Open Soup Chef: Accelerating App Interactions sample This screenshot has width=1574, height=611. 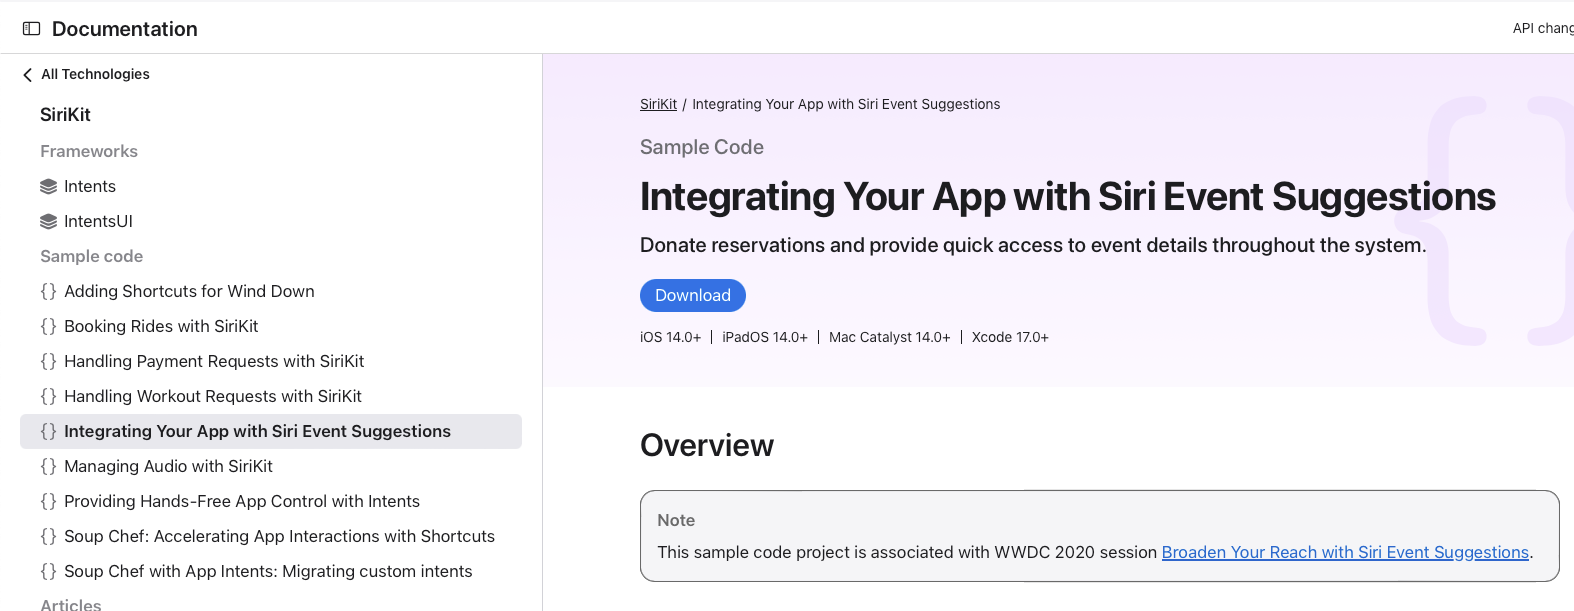click(x=279, y=537)
